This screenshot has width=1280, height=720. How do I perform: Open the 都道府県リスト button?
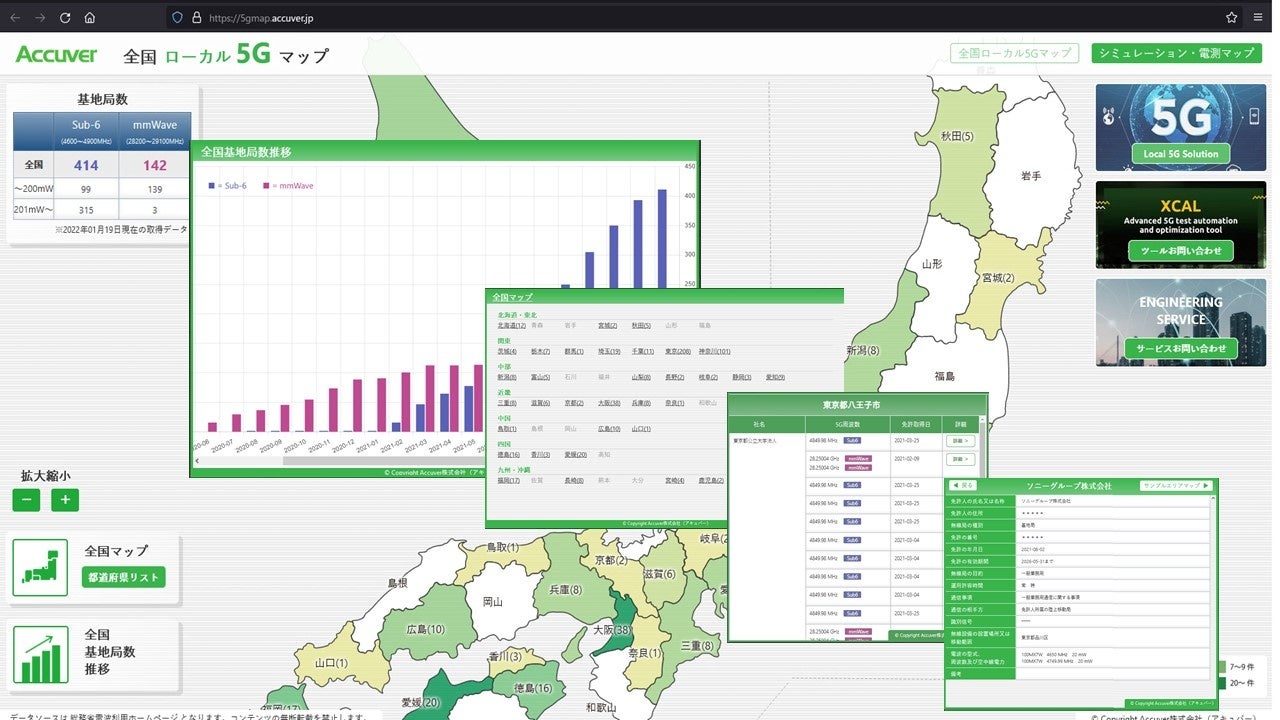click(x=124, y=578)
